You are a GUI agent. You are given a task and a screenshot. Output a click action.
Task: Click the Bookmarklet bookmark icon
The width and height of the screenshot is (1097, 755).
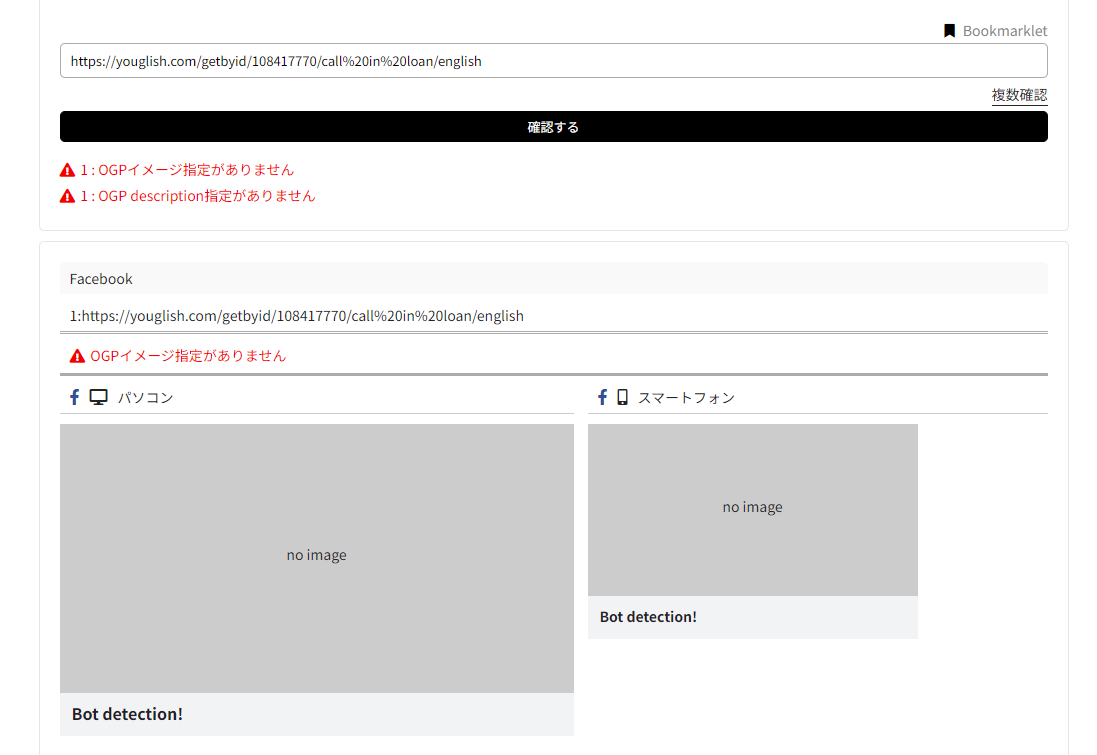(x=949, y=31)
